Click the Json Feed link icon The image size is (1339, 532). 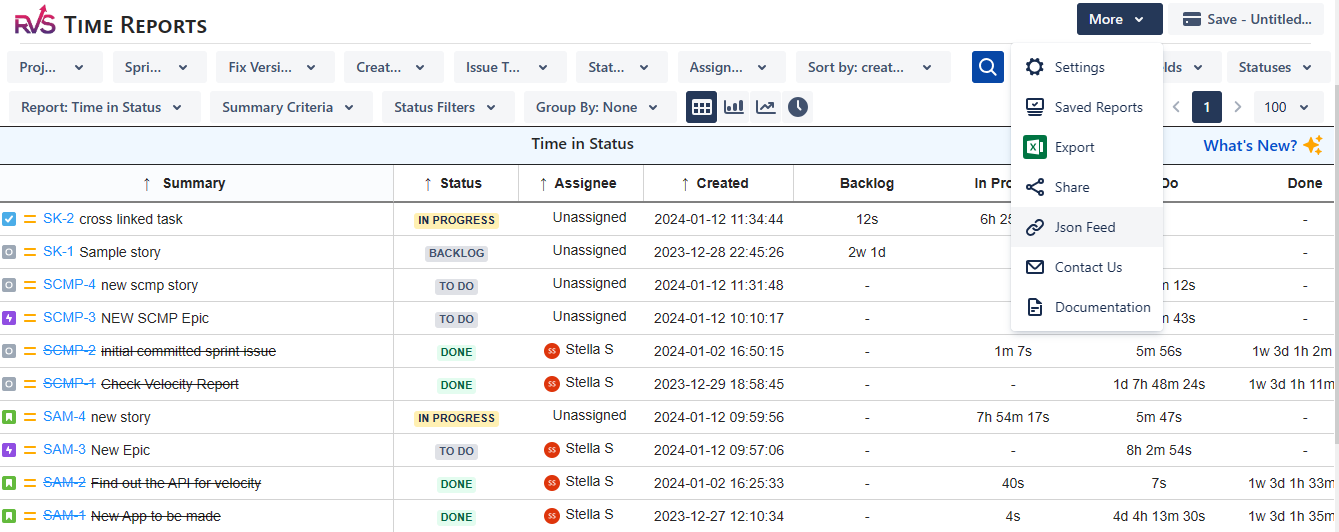pyautogui.click(x=1035, y=227)
